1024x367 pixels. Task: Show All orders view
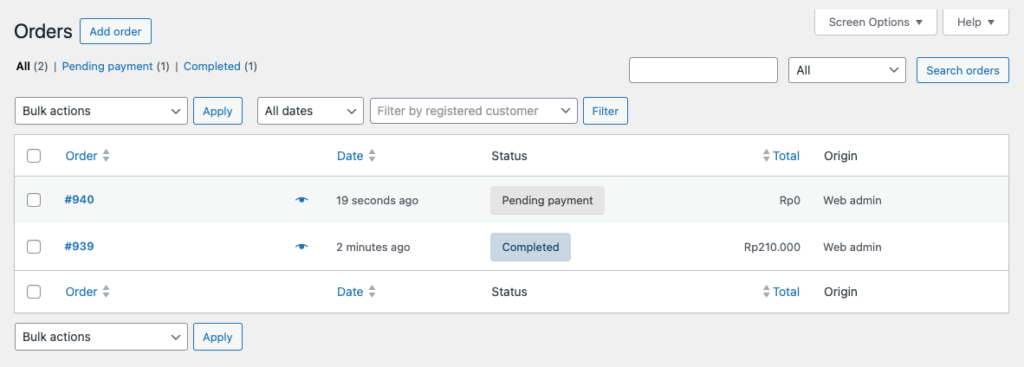pos(24,66)
